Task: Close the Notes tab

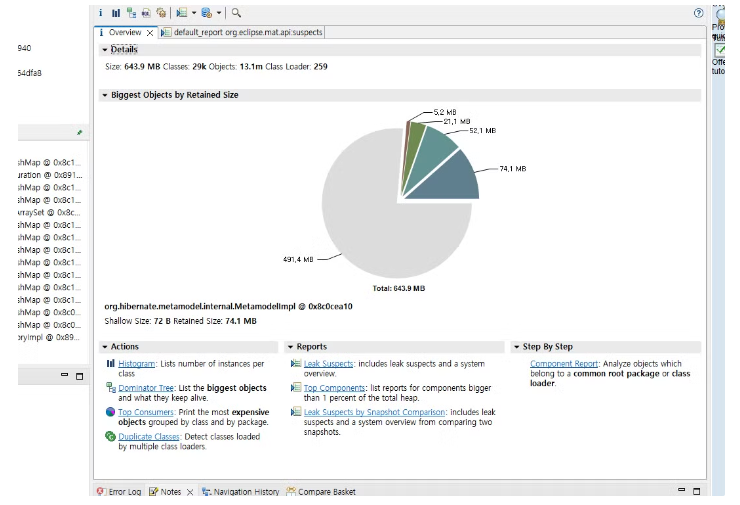Action: (190, 492)
